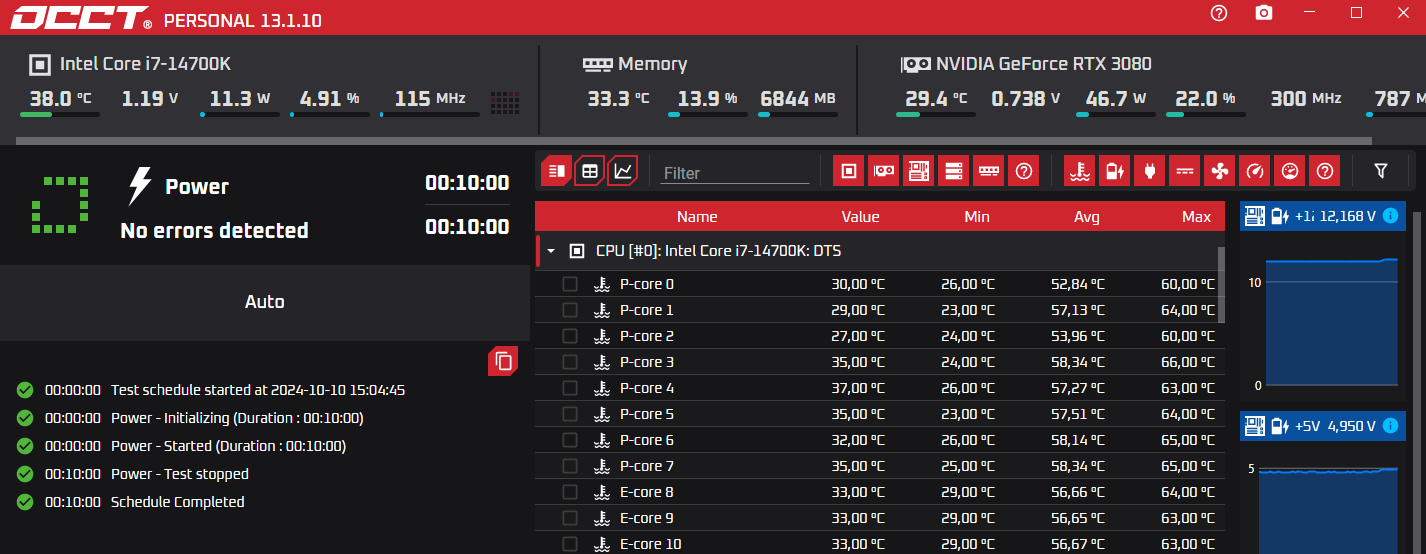Sort by the Max column header
The width and height of the screenshot is (1426, 554).
(x=1196, y=217)
